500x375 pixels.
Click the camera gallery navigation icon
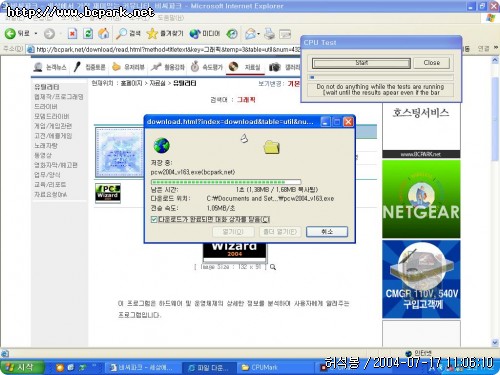274,67
